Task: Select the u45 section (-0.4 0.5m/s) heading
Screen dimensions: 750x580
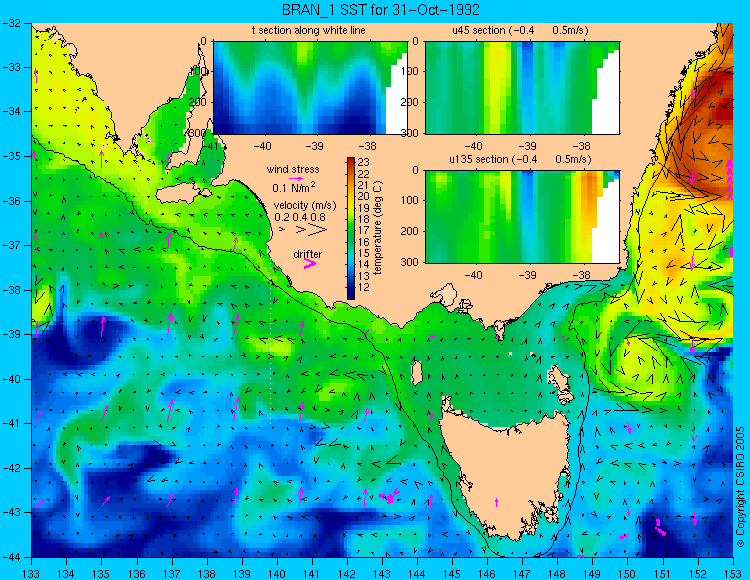Action: [x=520, y=31]
